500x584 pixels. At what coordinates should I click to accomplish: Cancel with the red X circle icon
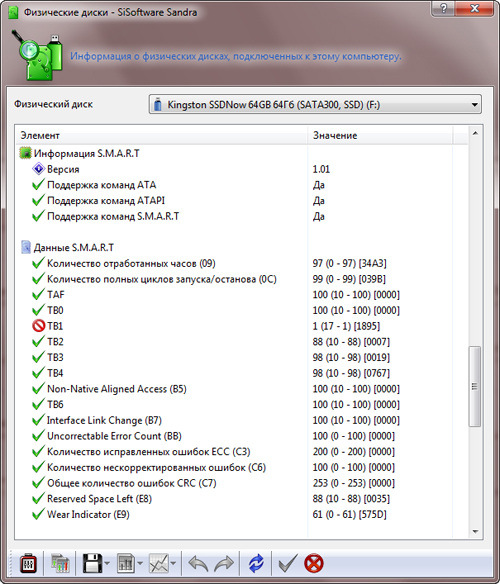tap(314, 564)
